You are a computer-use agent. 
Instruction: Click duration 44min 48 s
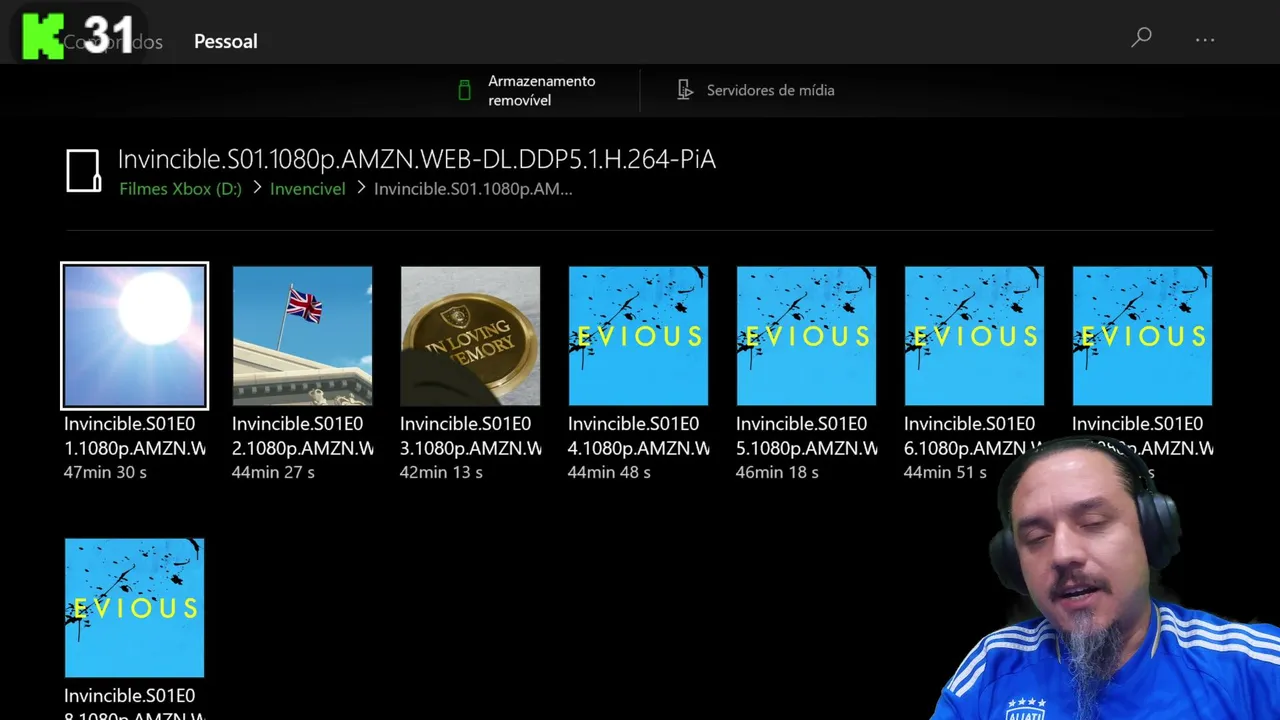609,472
